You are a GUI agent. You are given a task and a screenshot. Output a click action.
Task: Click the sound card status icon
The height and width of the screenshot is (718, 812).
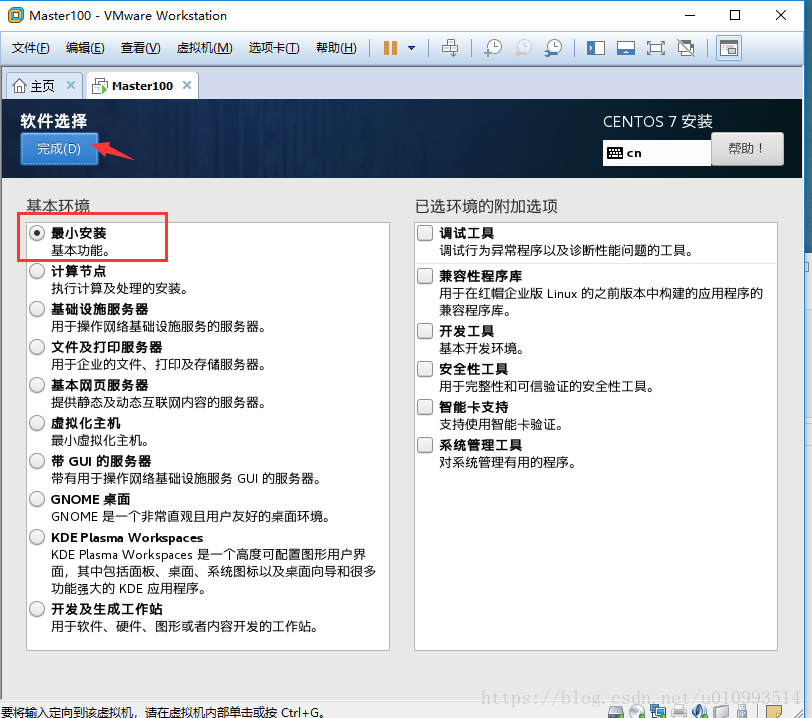click(x=700, y=712)
